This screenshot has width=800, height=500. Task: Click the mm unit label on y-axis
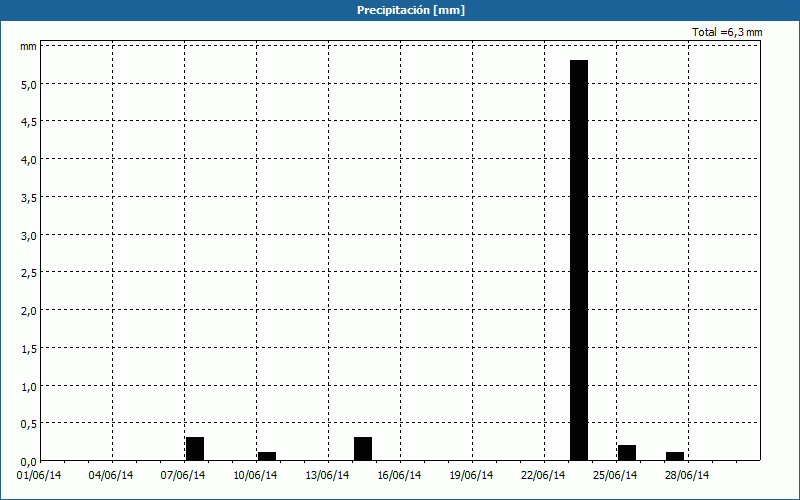click(x=29, y=47)
